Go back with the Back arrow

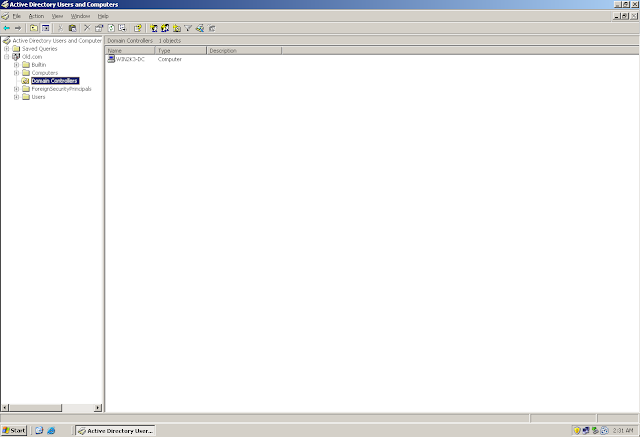[x=7, y=28]
